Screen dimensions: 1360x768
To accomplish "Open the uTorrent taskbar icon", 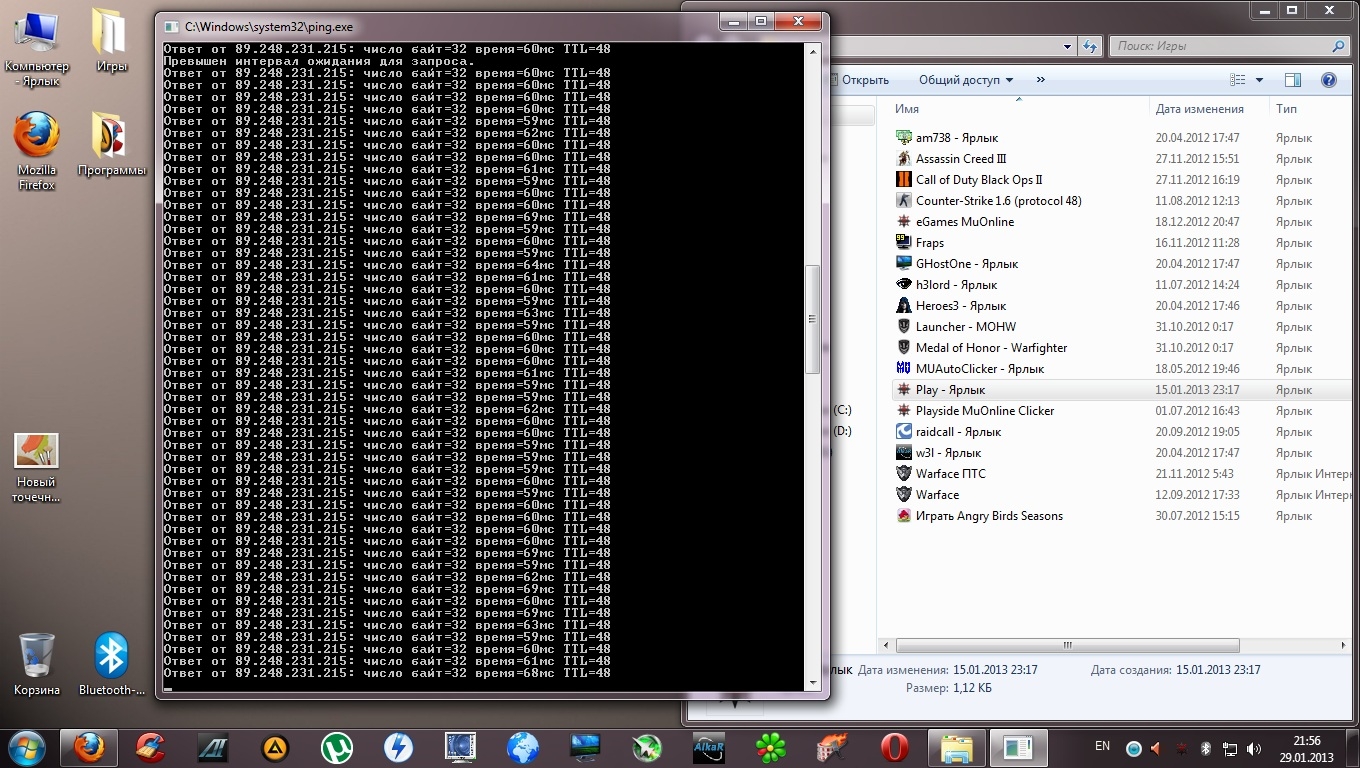I will [336, 747].
